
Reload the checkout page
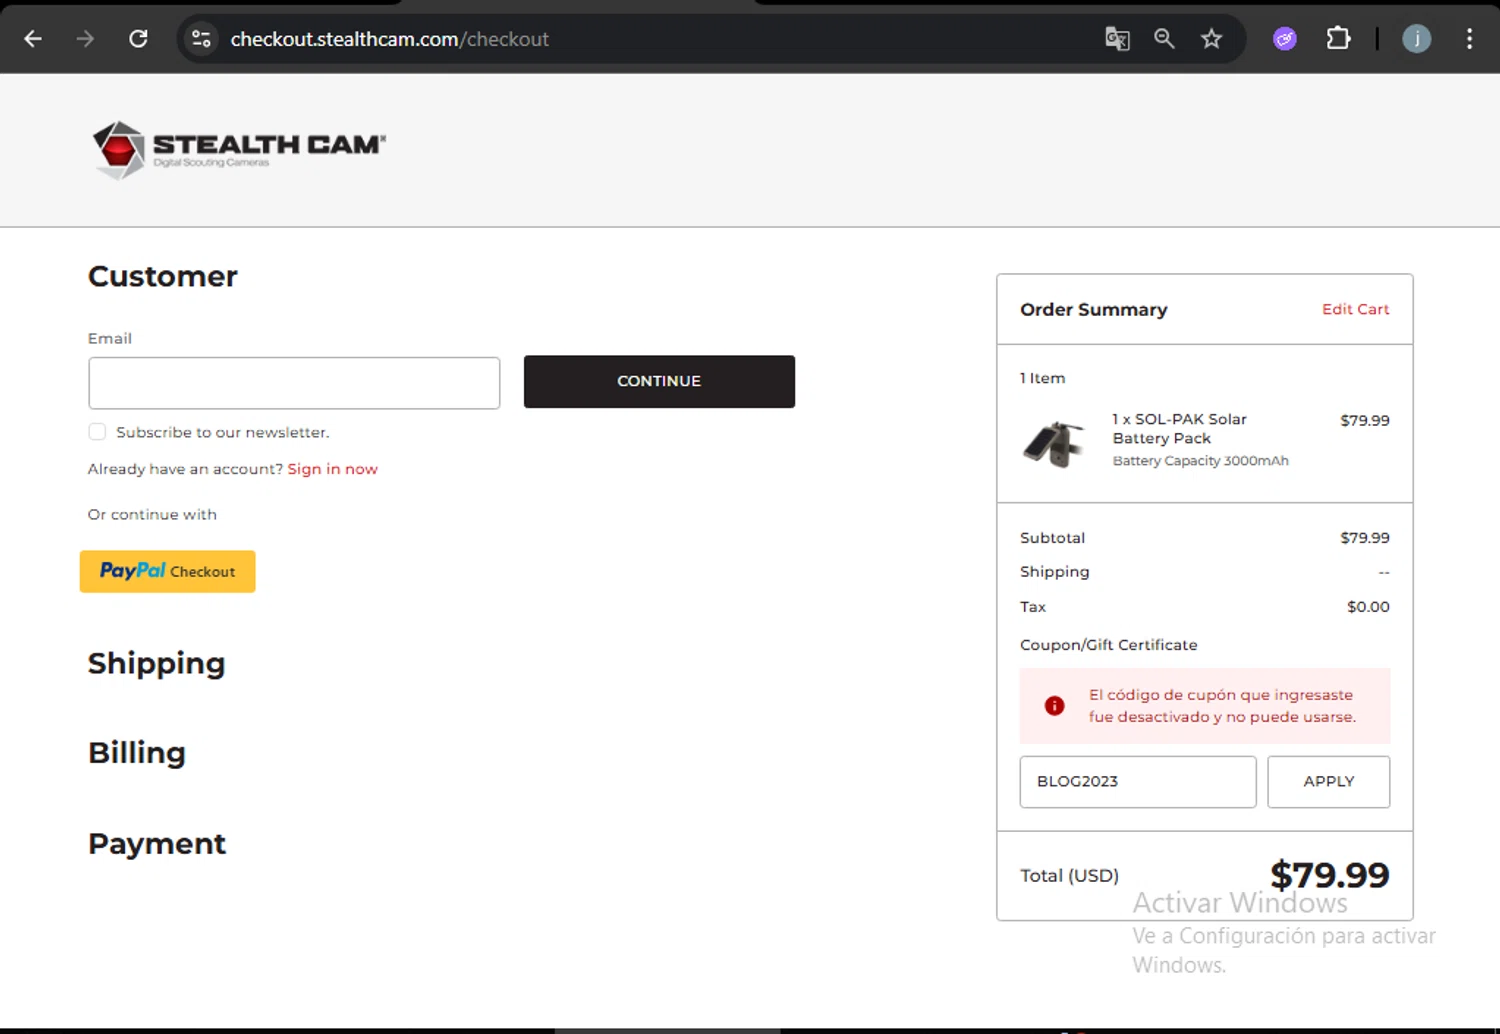(139, 39)
